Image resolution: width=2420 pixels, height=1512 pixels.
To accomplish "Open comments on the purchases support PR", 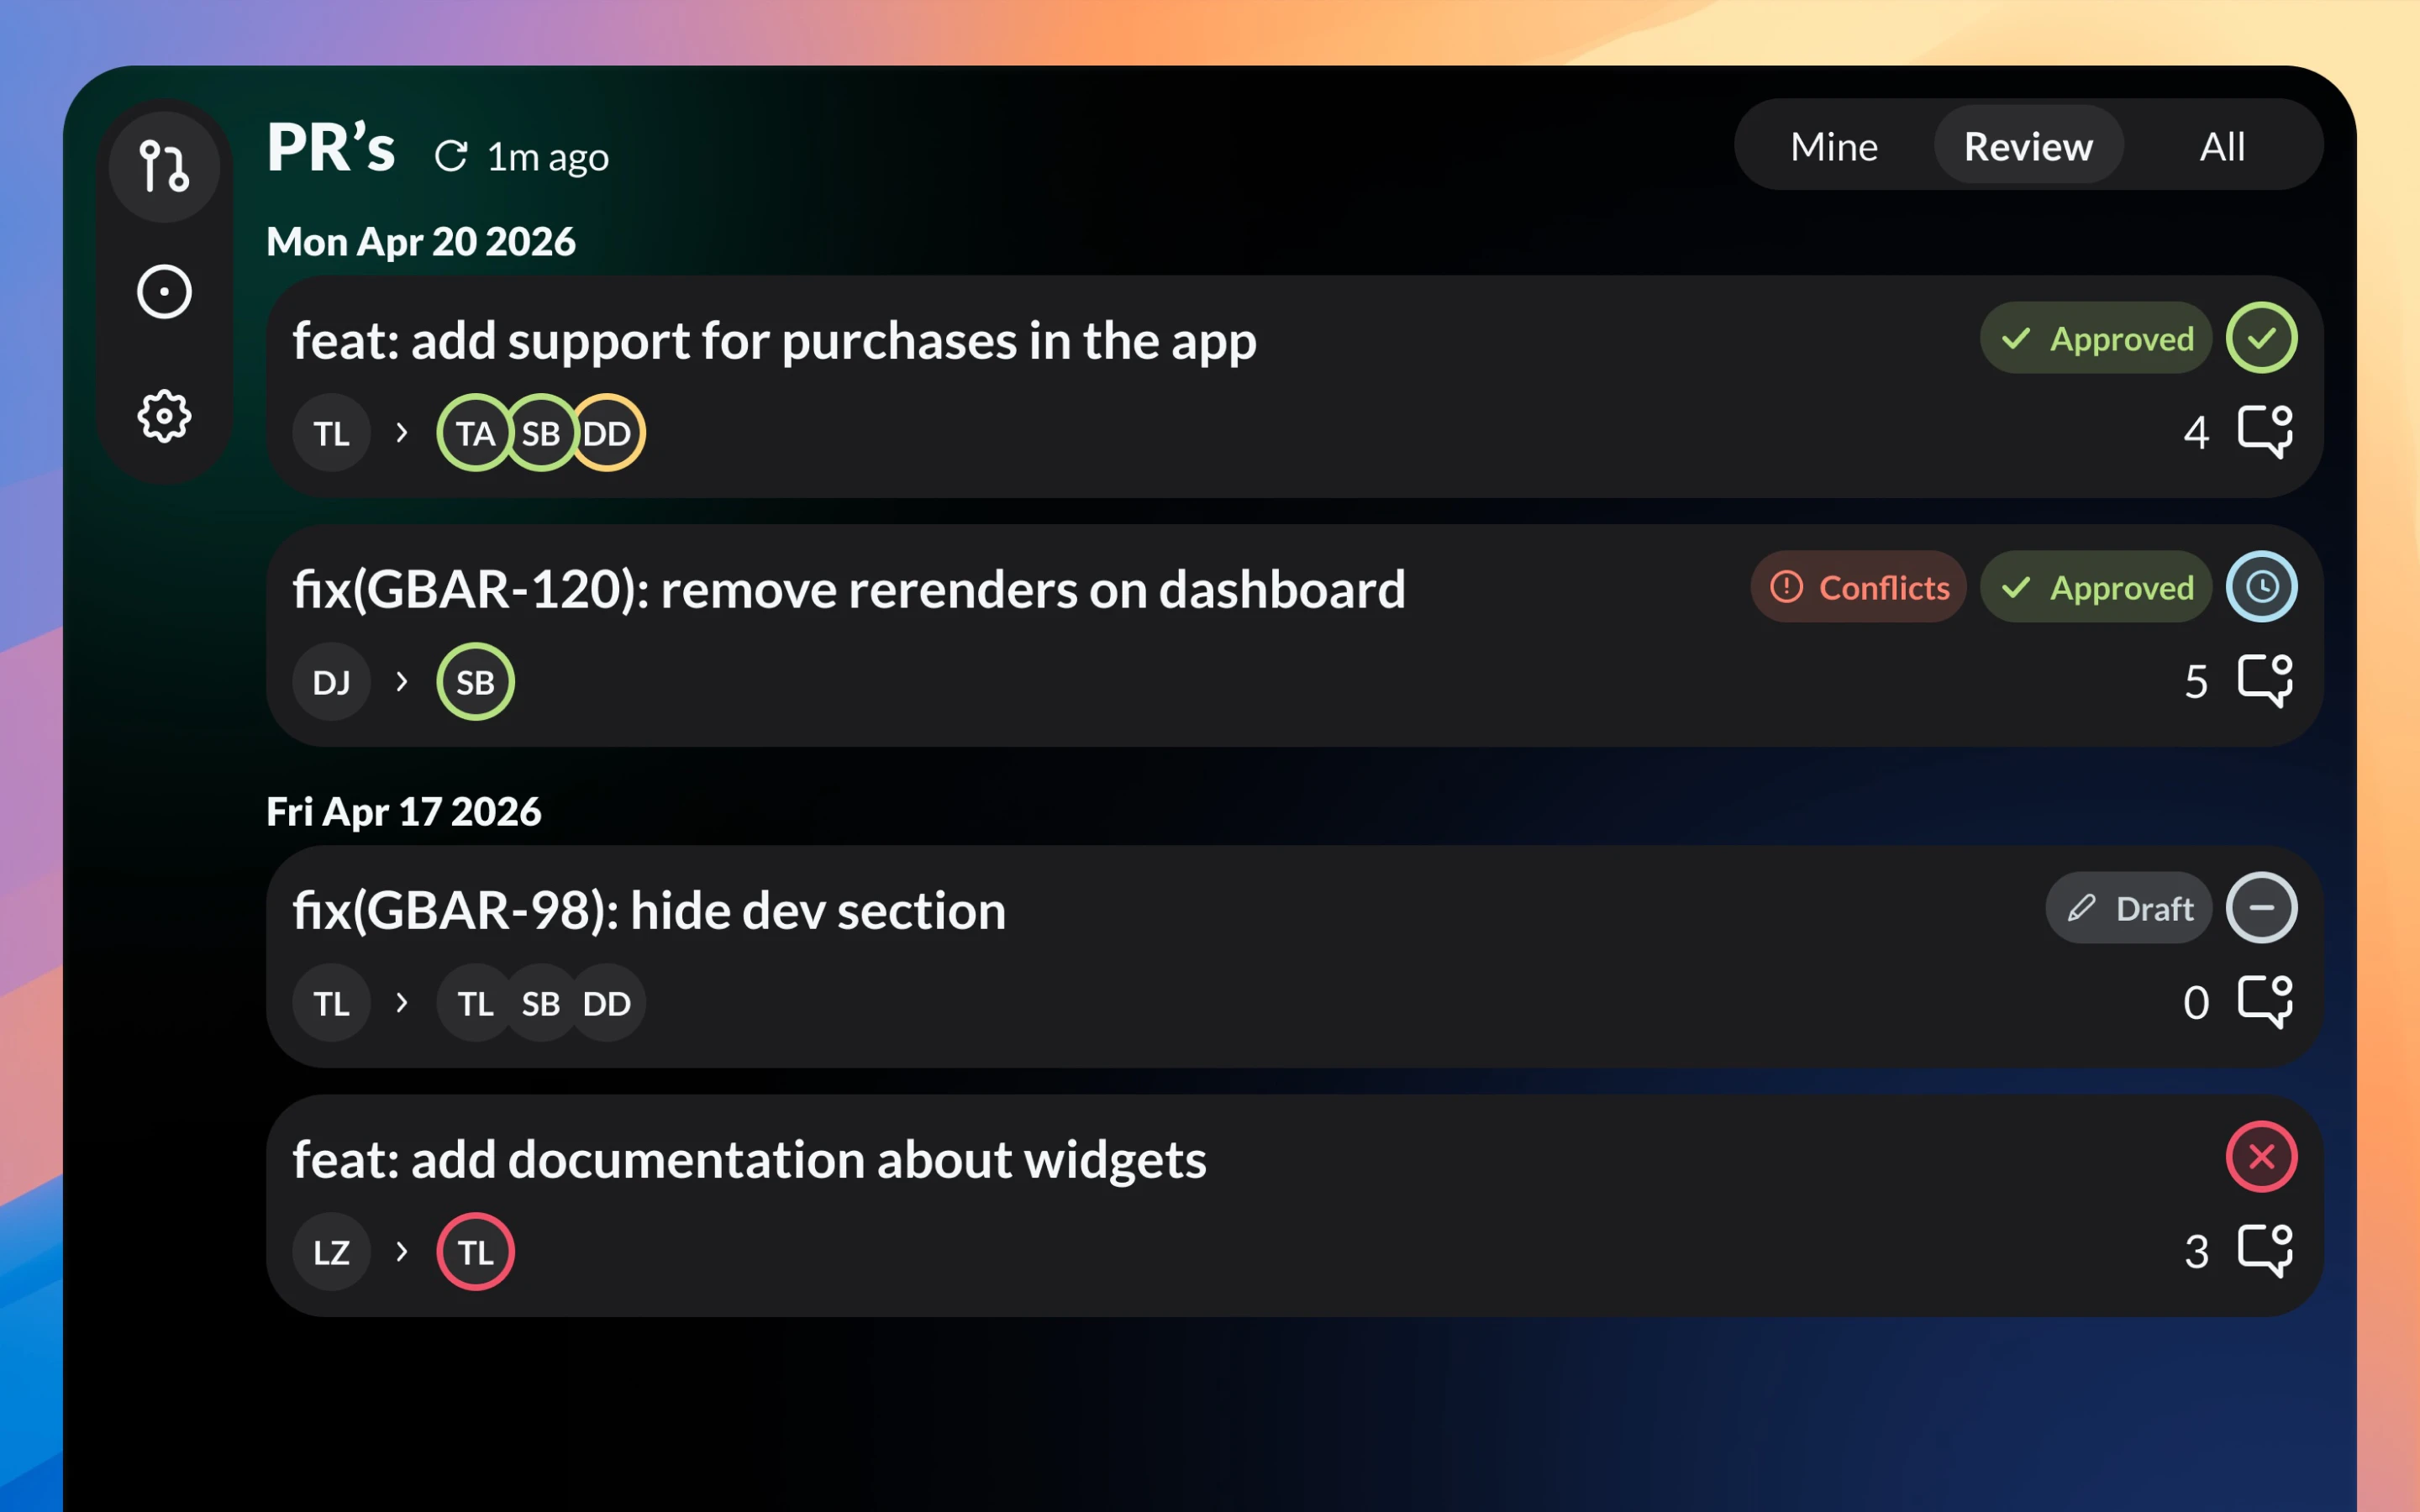I will click(x=2265, y=432).
